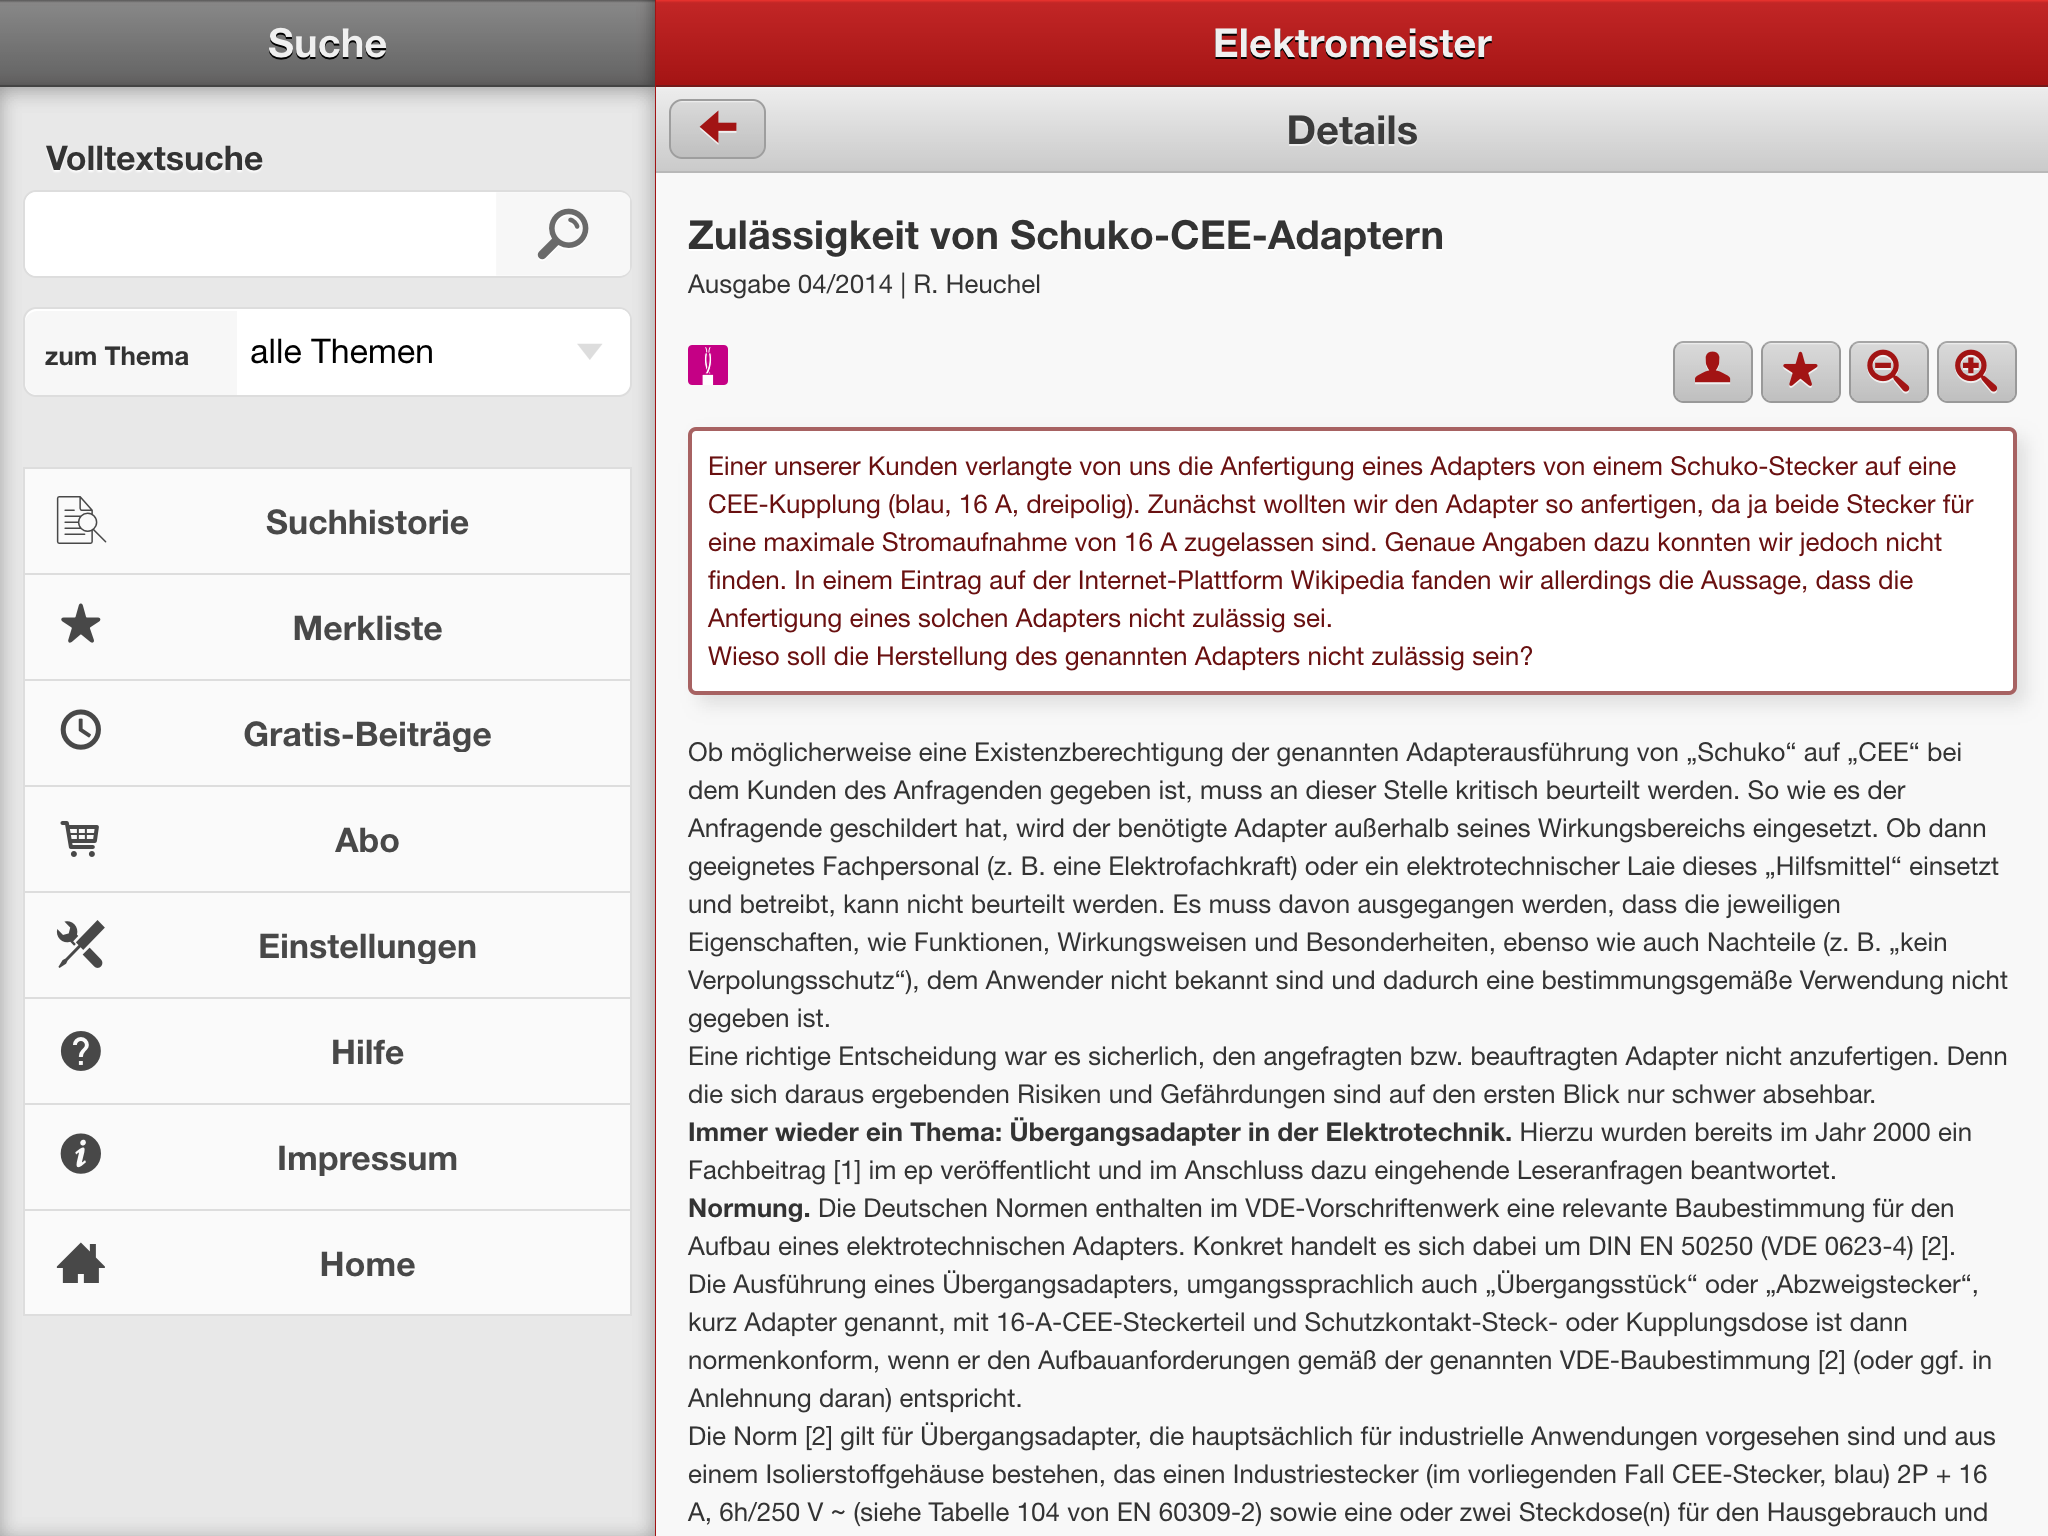Click the Merkliste star icon in sidebar
This screenshot has height=1536, width=2048.
pos(81,625)
